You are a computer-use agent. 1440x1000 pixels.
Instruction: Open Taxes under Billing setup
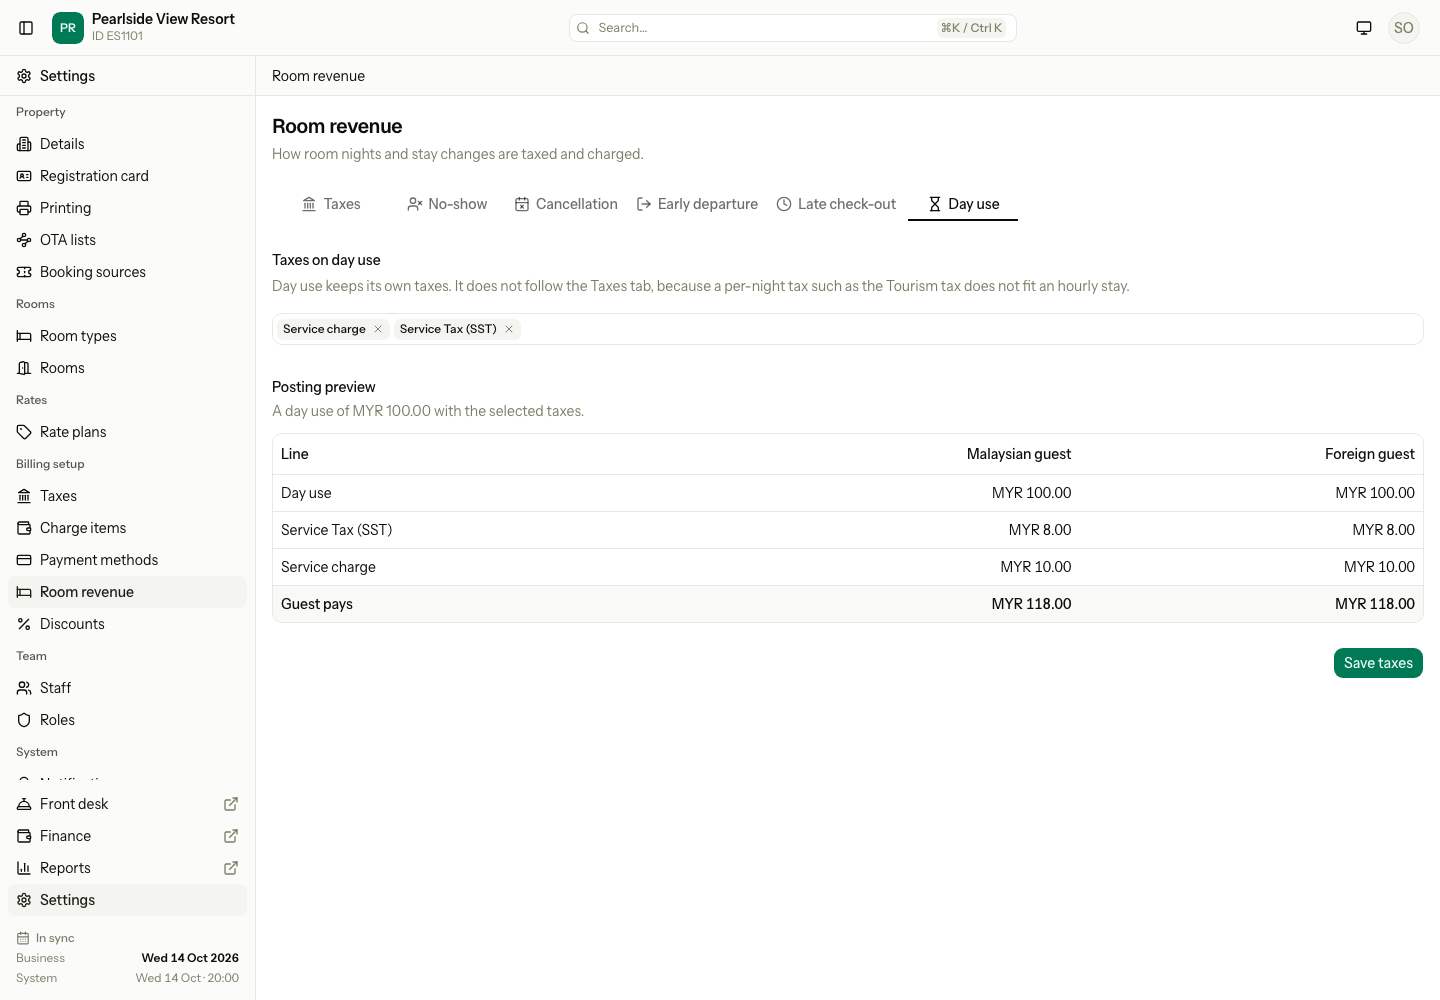coord(128,496)
